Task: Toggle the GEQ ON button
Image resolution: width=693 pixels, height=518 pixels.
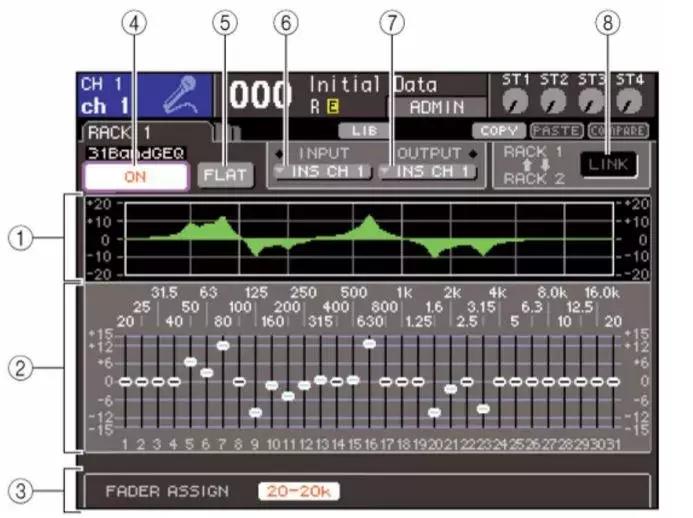Action: 136,177
